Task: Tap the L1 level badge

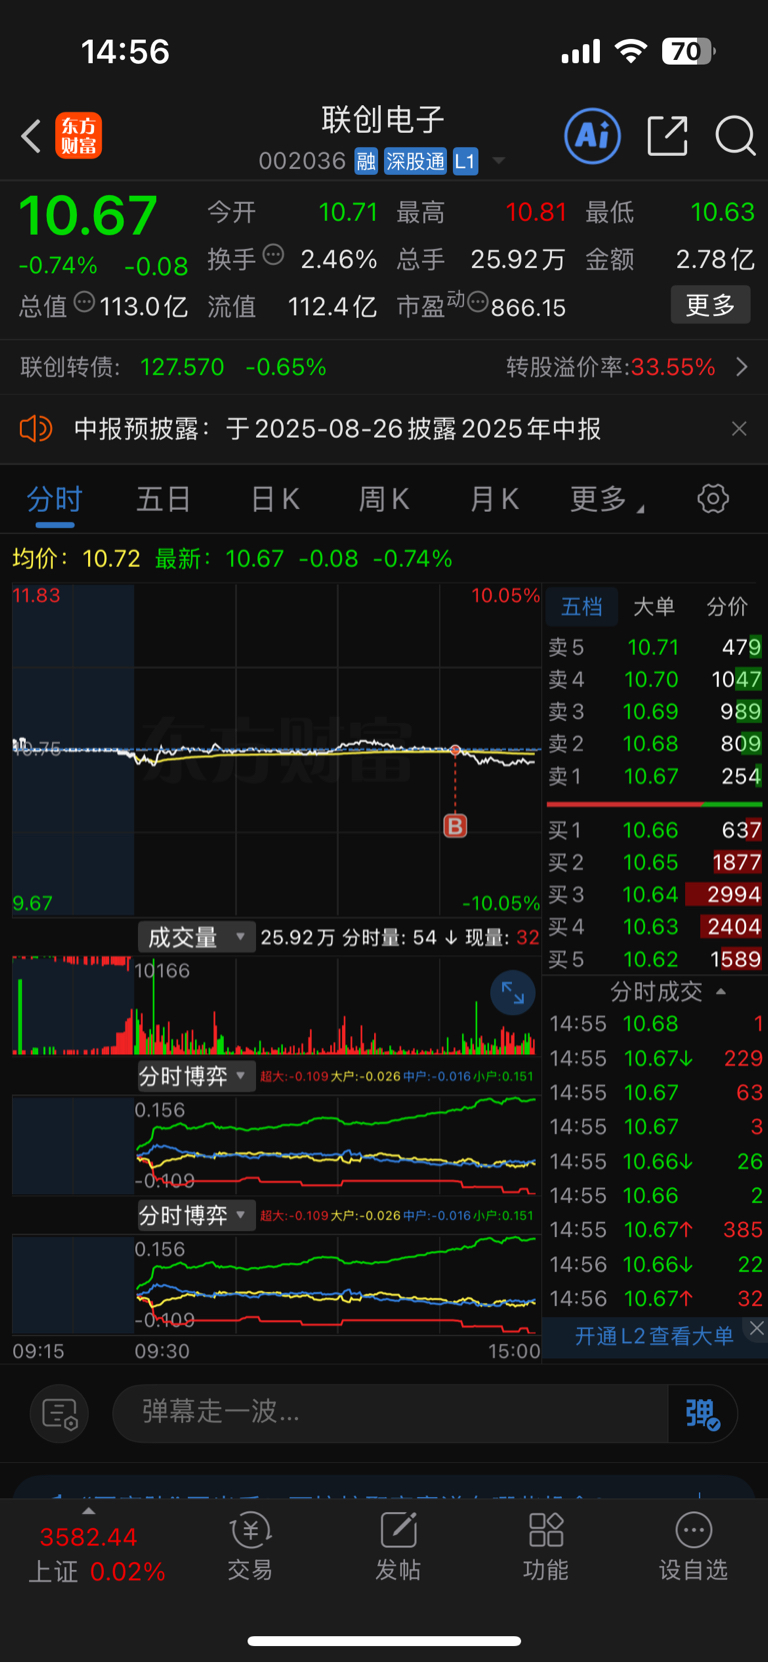Action: [465, 161]
